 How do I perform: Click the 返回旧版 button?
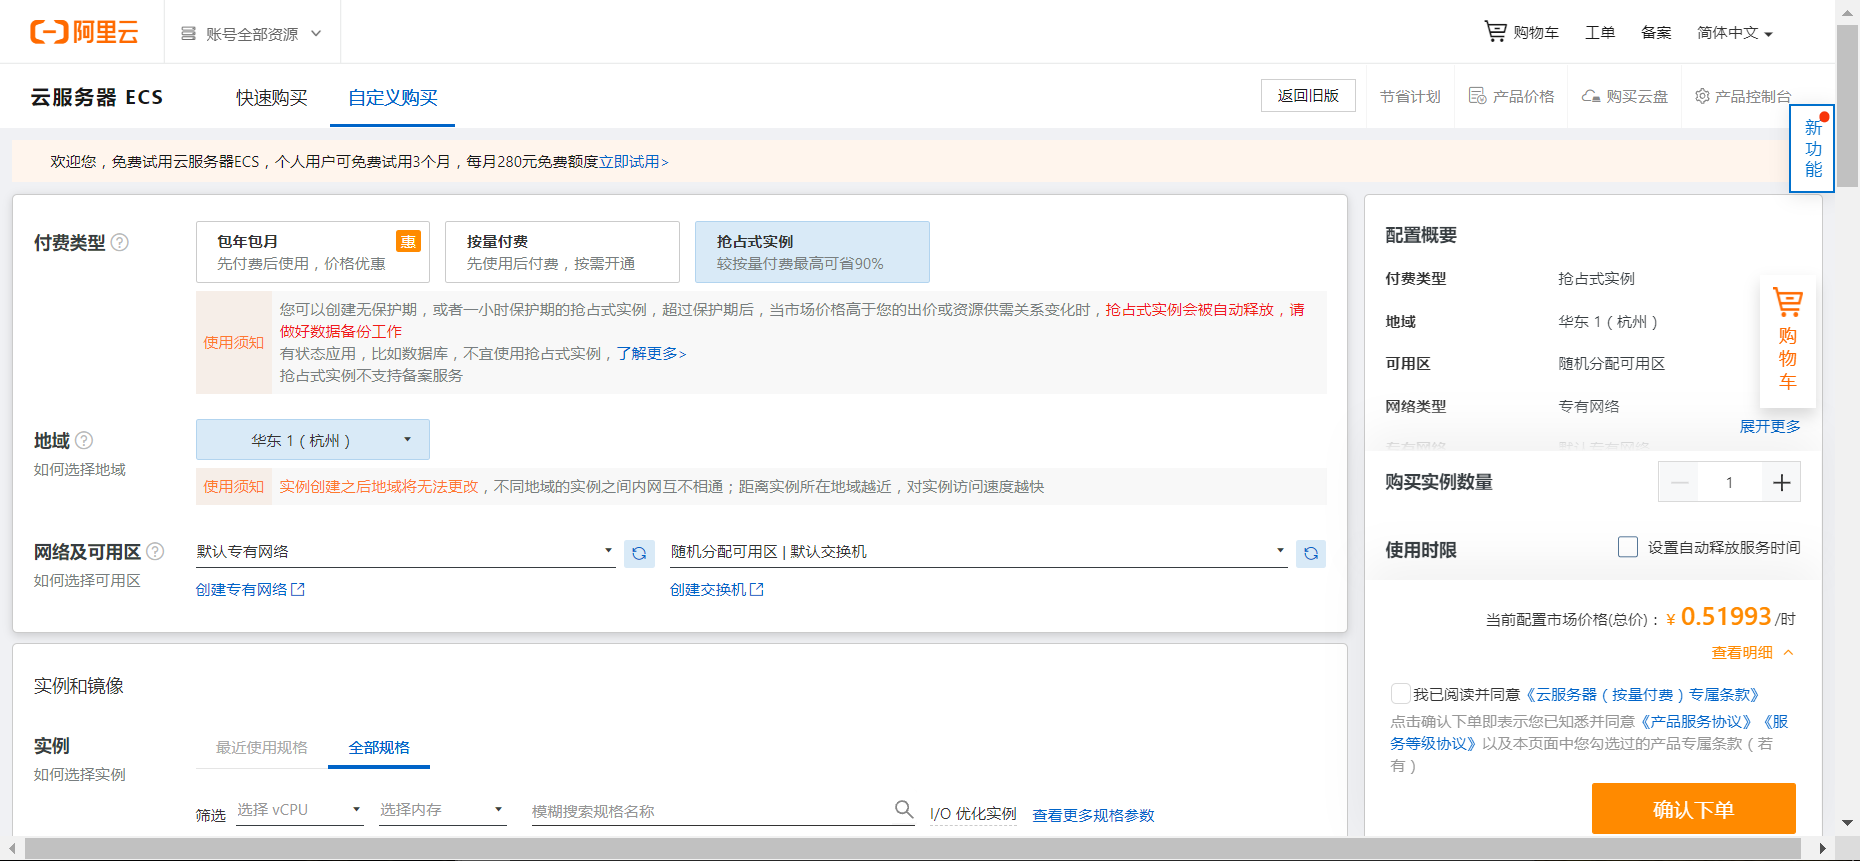click(1308, 95)
